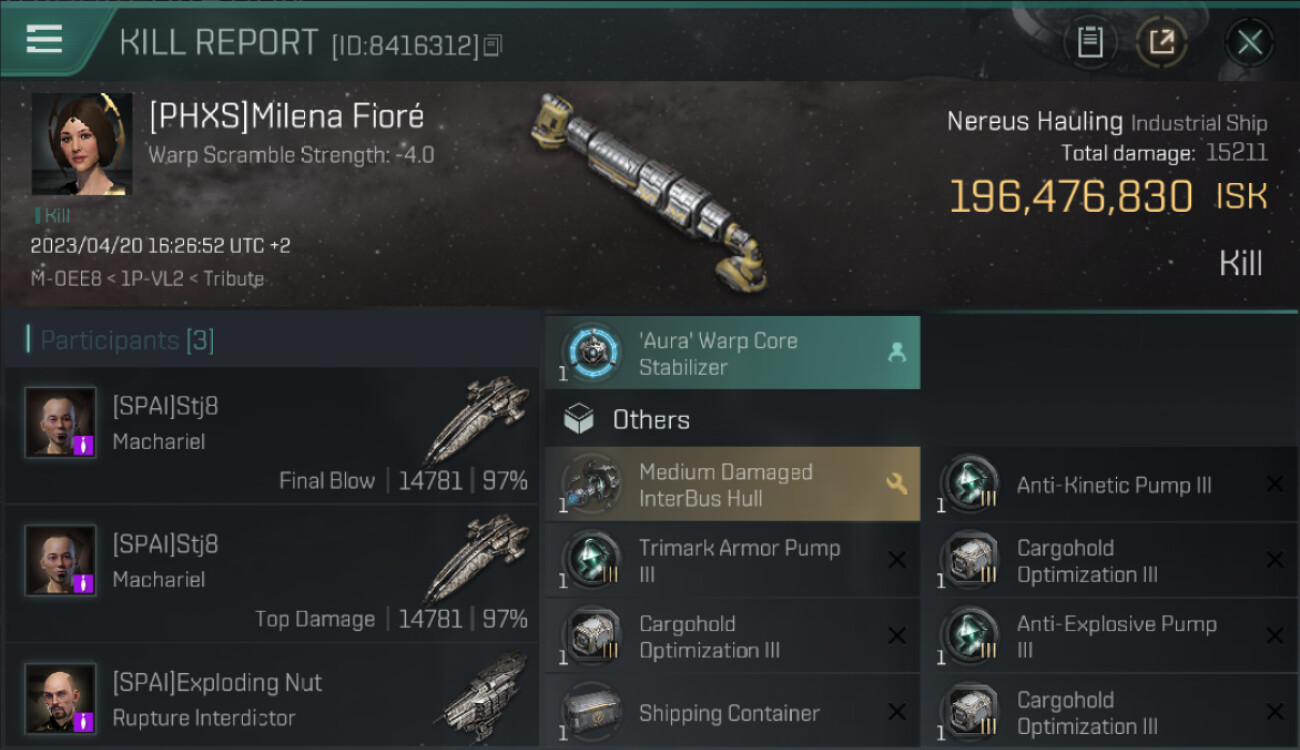1300x750 pixels.
Task: View the Nereus Hauling ship image
Action: [648, 190]
